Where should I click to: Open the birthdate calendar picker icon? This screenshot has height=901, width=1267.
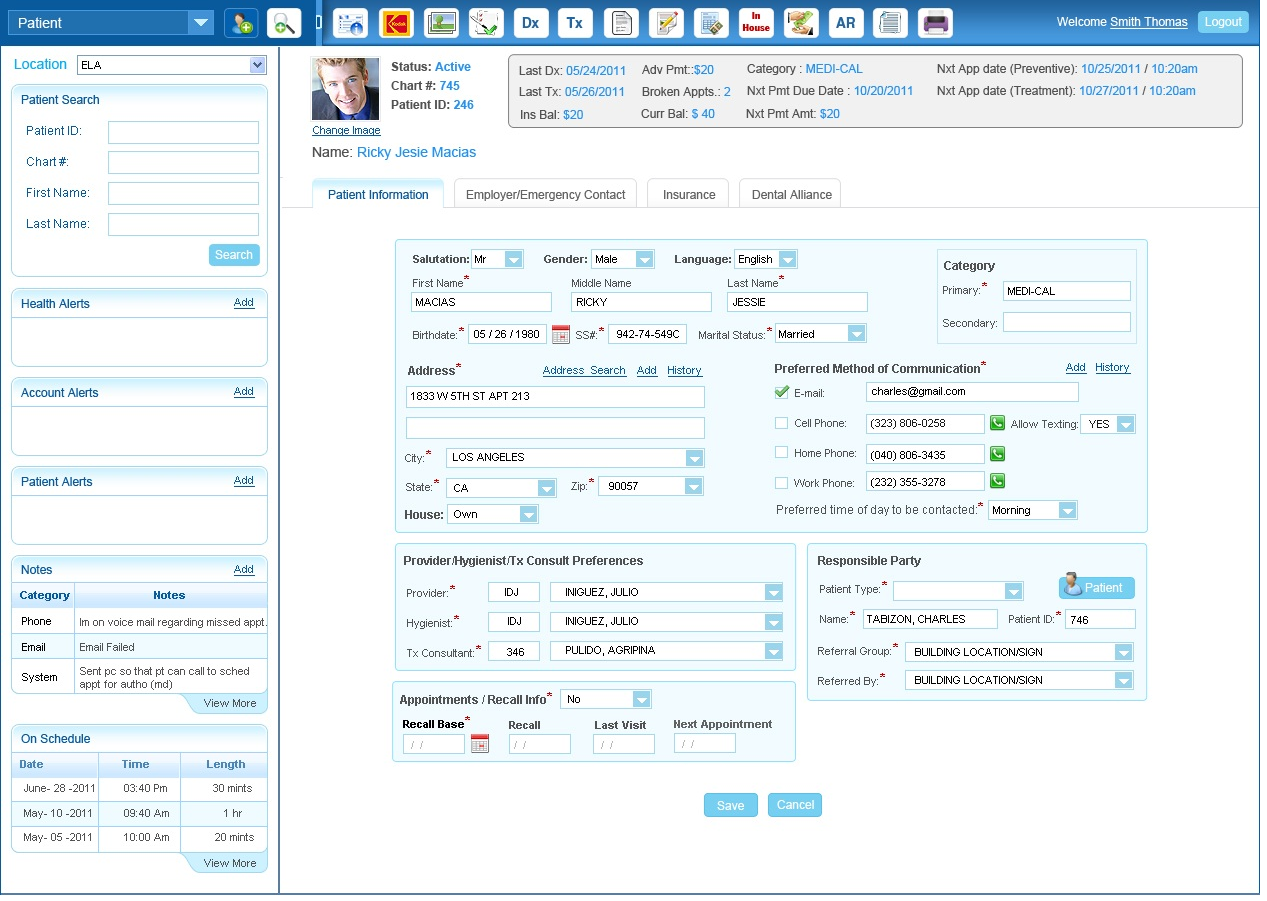tap(561, 334)
